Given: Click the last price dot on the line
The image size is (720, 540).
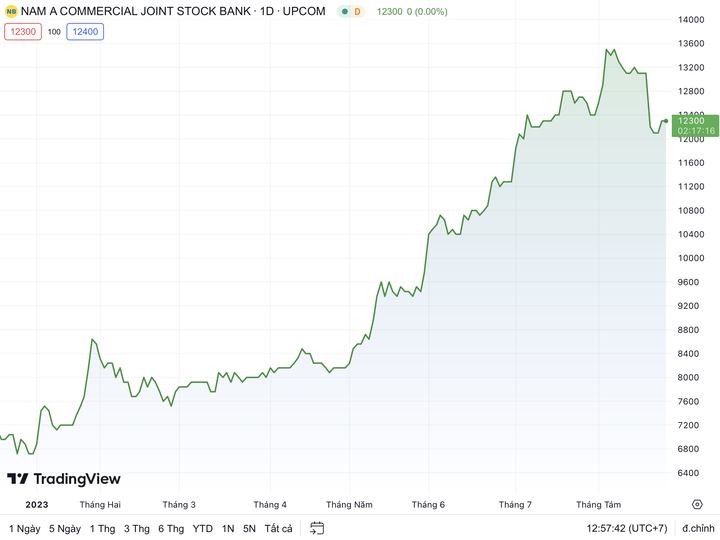Looking at the screenshot, I should [x=665, y=121].
